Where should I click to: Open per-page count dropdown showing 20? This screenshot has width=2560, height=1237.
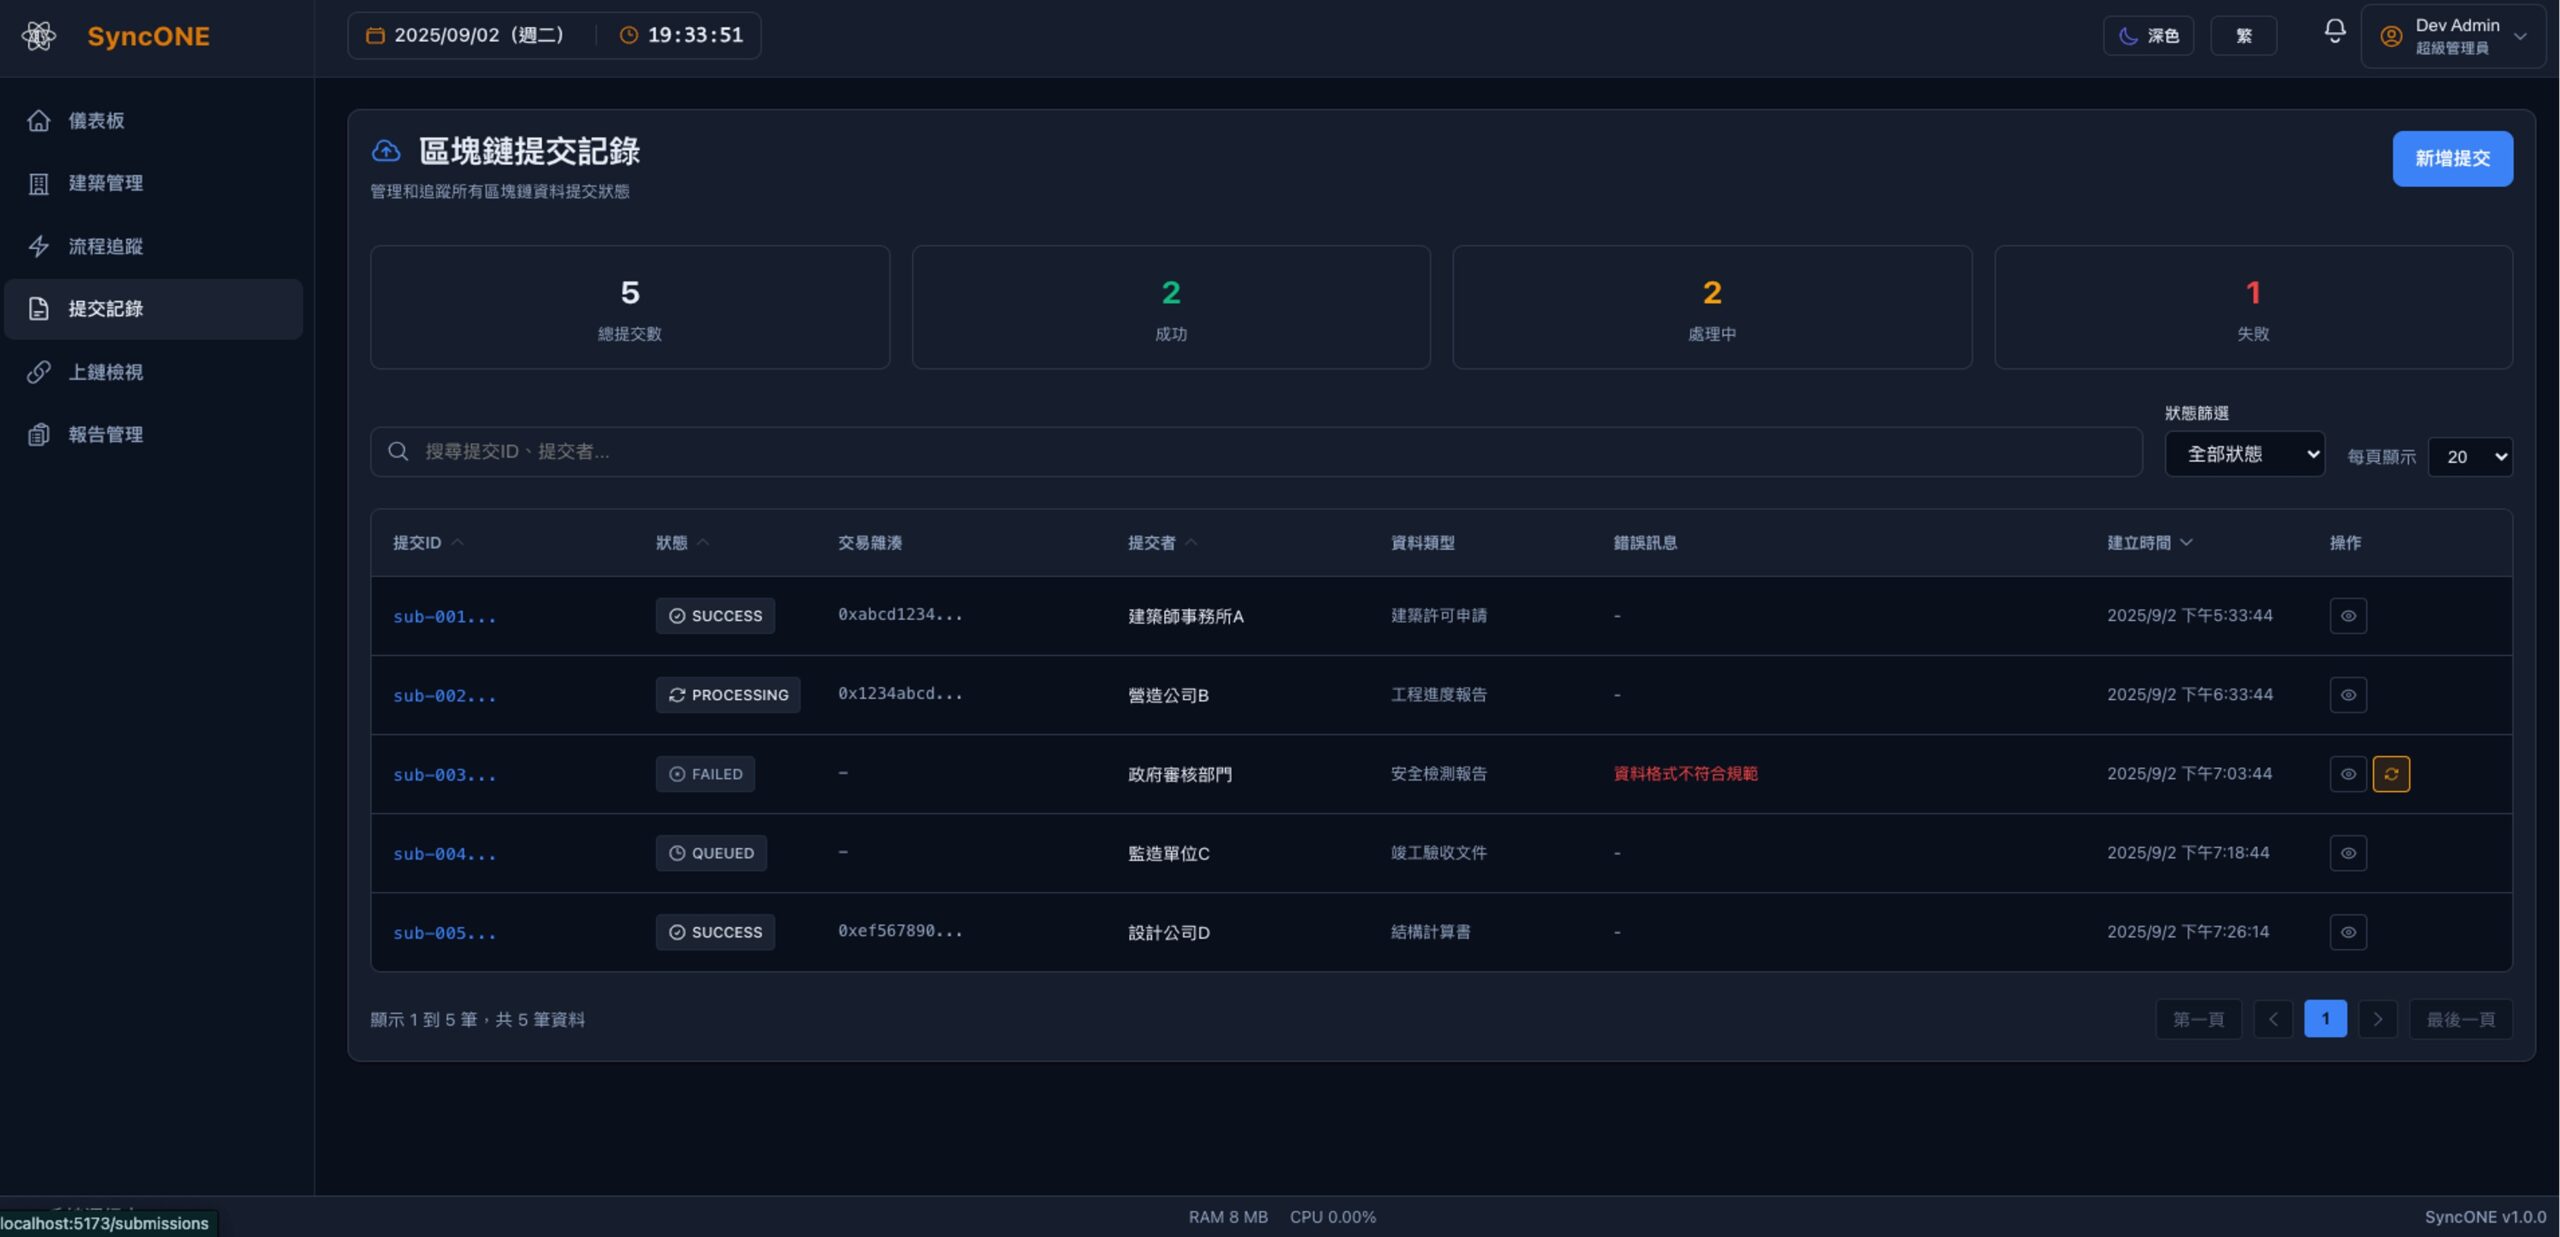click(x=2469, y=457)
